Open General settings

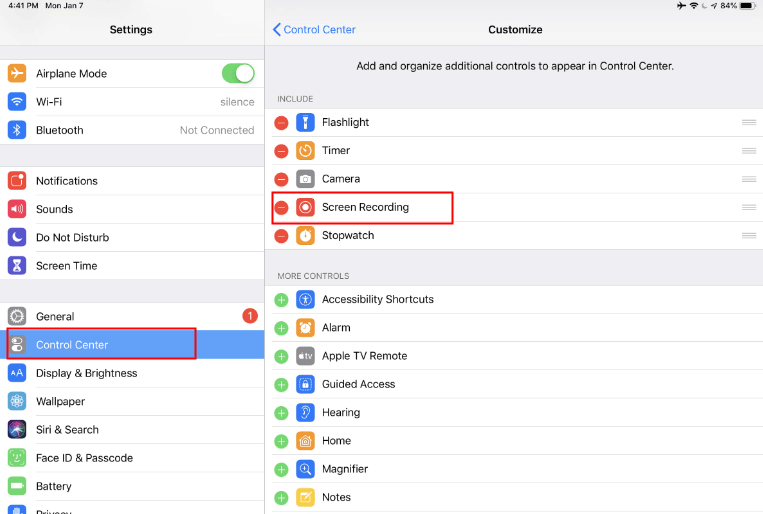click(x=132, y=316)
